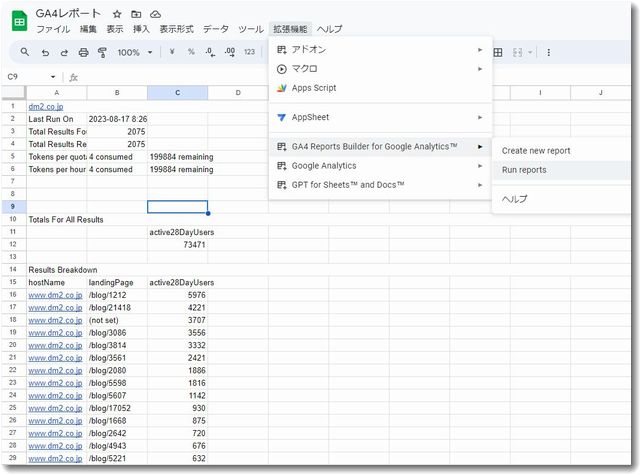The height and width of the screenshot is (474, 640).
Task: Star the GA4レポート document
Action: tap(117, 14)
